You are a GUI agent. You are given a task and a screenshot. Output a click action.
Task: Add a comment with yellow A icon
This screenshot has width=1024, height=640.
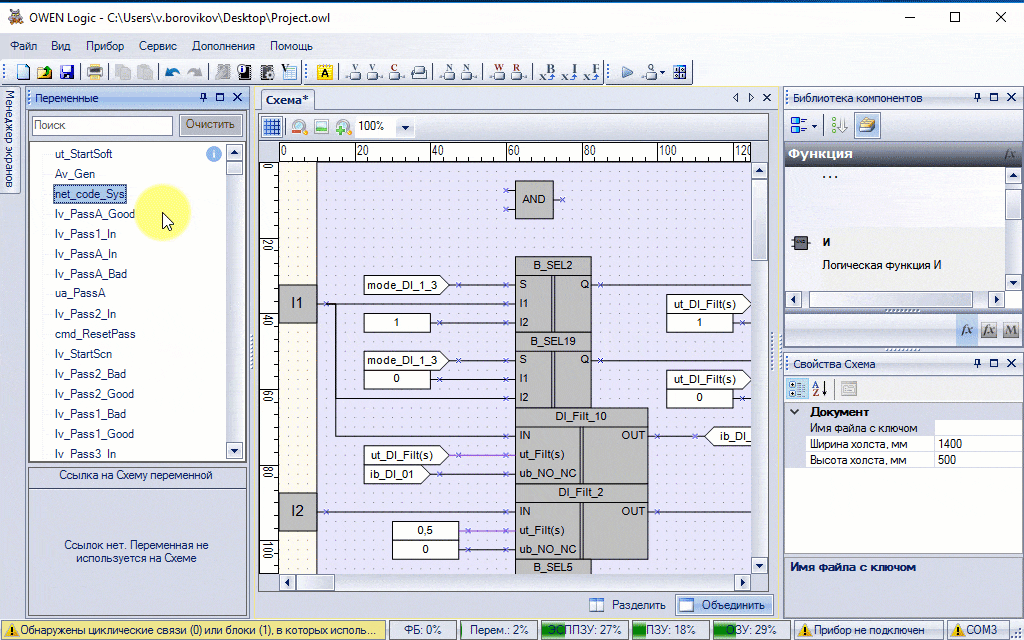324,72
